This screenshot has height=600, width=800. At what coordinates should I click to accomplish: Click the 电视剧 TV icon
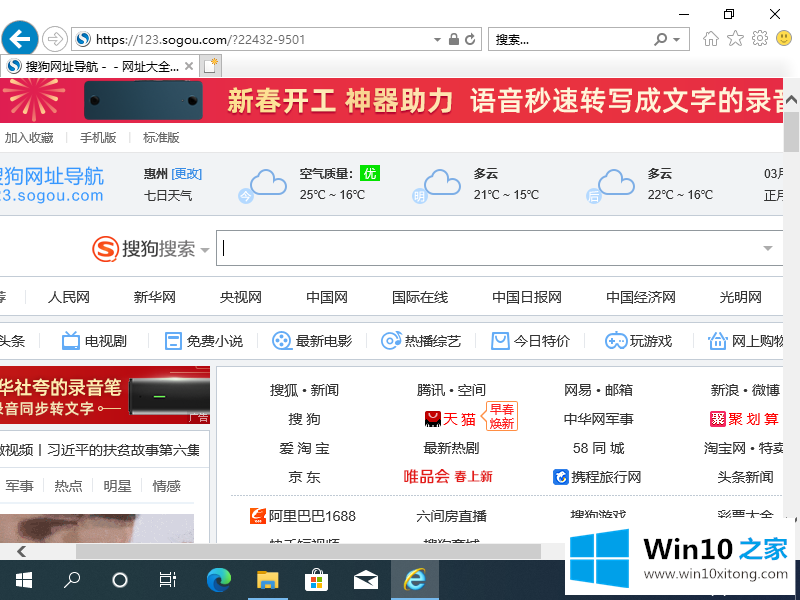click(71, 341)
